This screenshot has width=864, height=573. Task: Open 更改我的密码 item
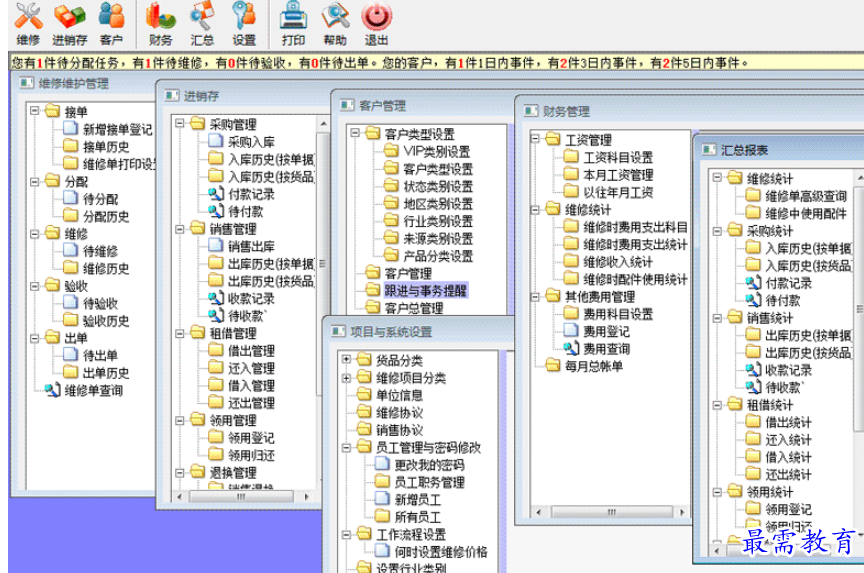pyautogui.click(x=419, y=464)
